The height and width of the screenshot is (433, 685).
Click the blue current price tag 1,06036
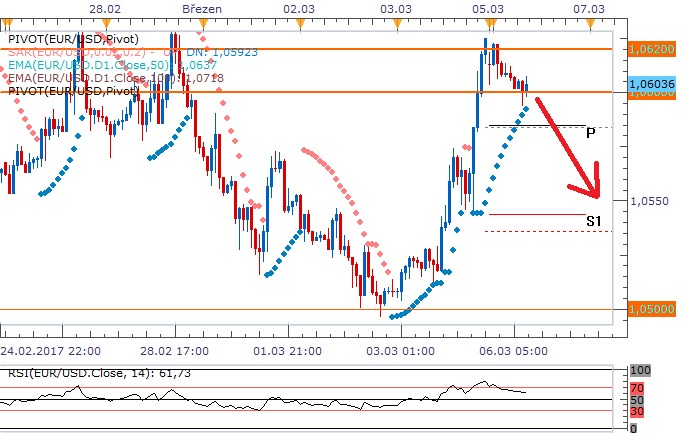(654, 84)
